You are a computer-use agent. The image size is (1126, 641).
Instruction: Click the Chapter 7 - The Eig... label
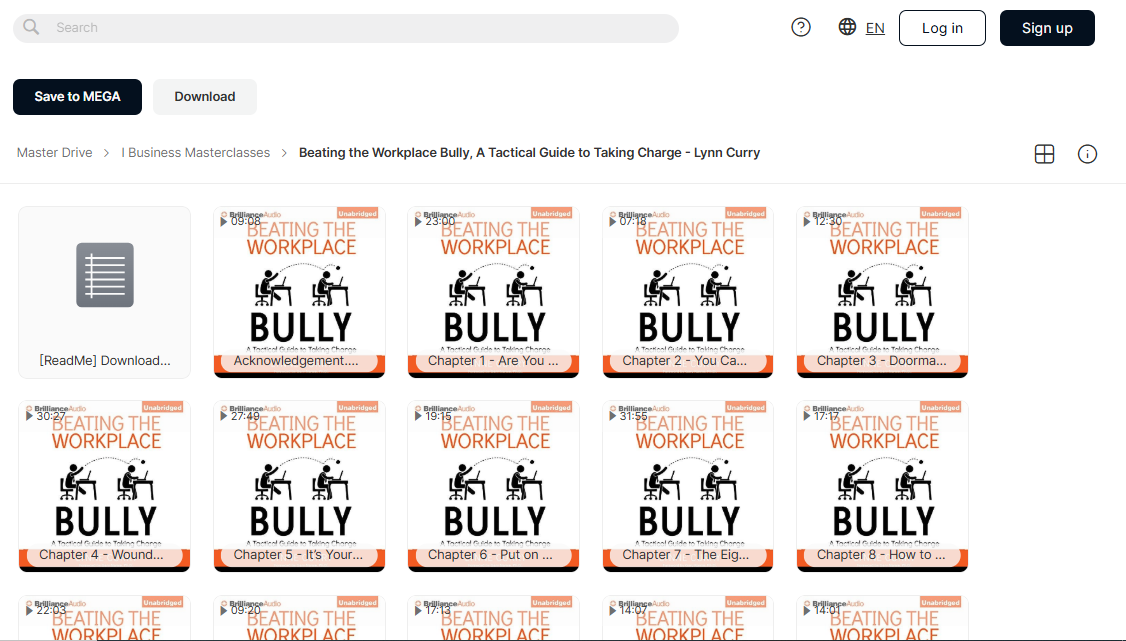pos(686,554)
